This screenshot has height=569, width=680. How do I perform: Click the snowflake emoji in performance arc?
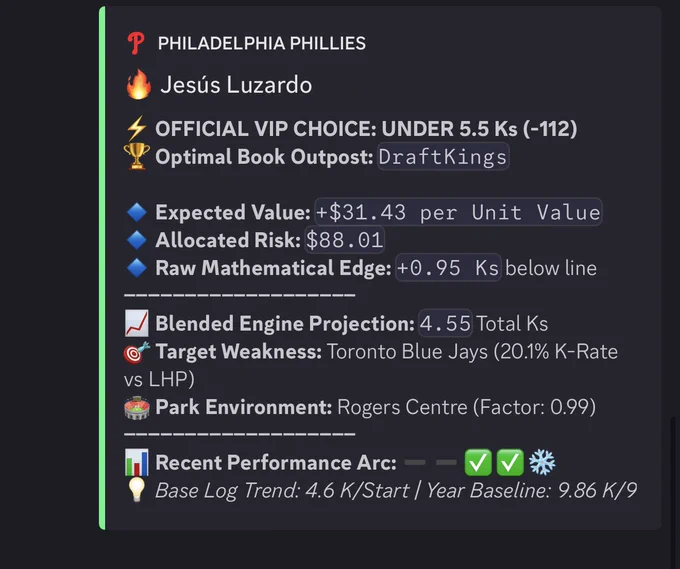coord(542,462)
